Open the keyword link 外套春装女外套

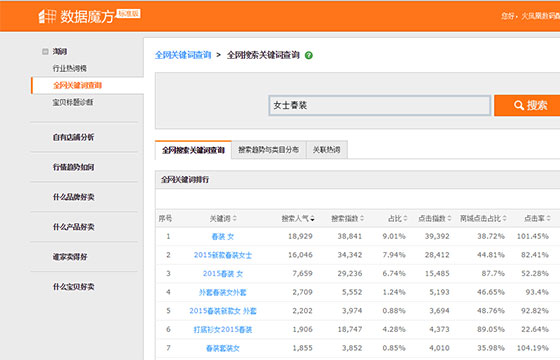click(x=222, y=292)
